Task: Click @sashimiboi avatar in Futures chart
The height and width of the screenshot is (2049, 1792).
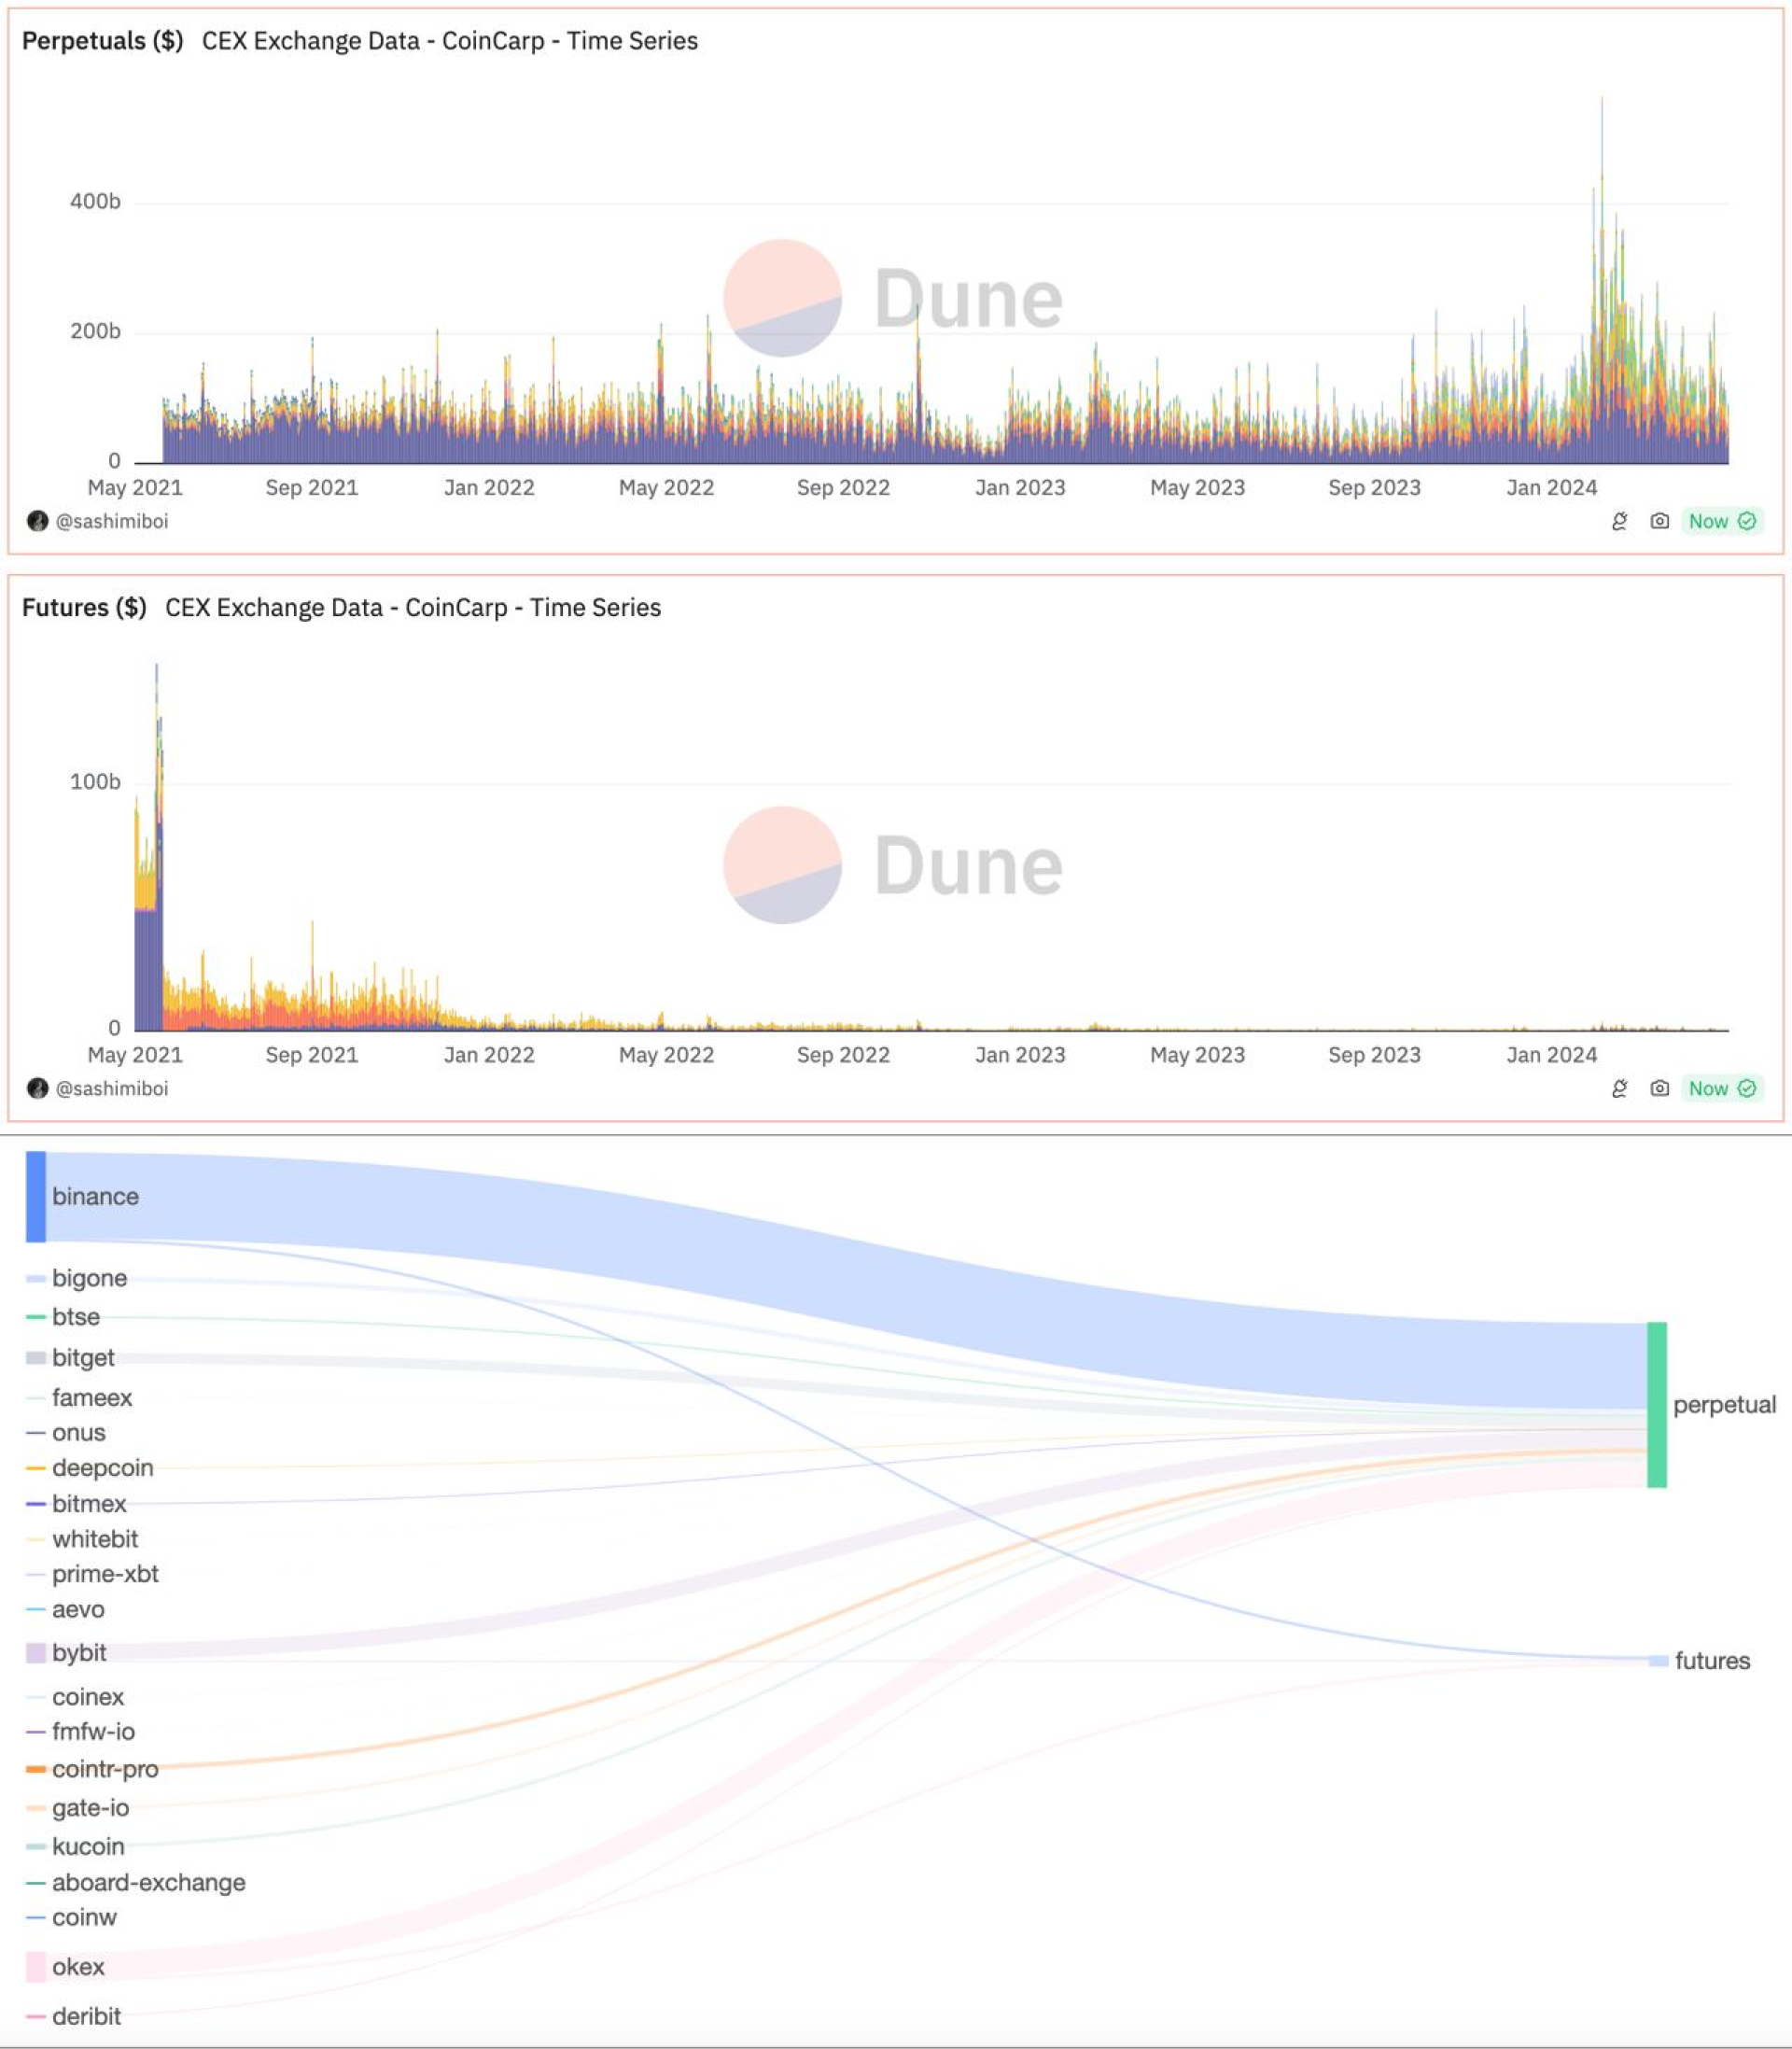Action: [38, 1088]
